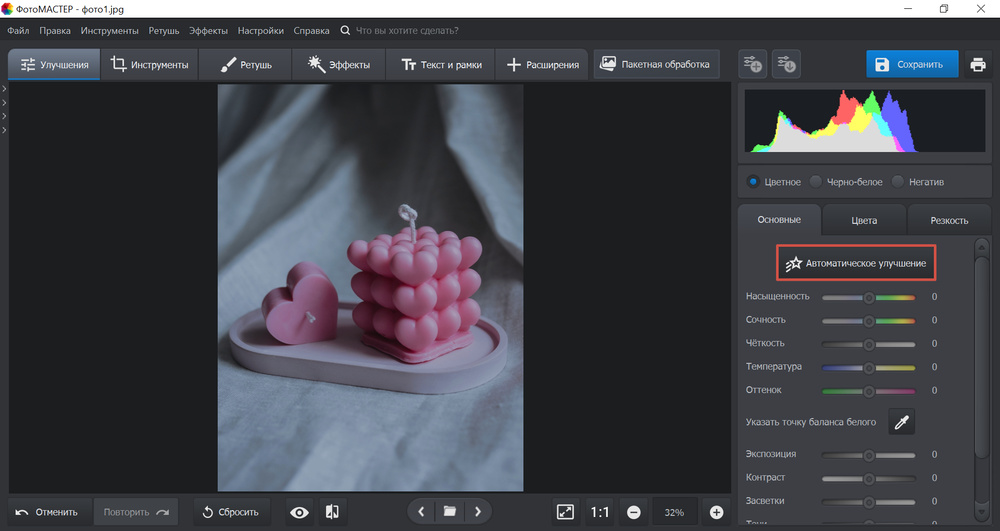1000x531 pixels.
Task: Click the Сбросить reset button
Action: [x=231, y=512]
